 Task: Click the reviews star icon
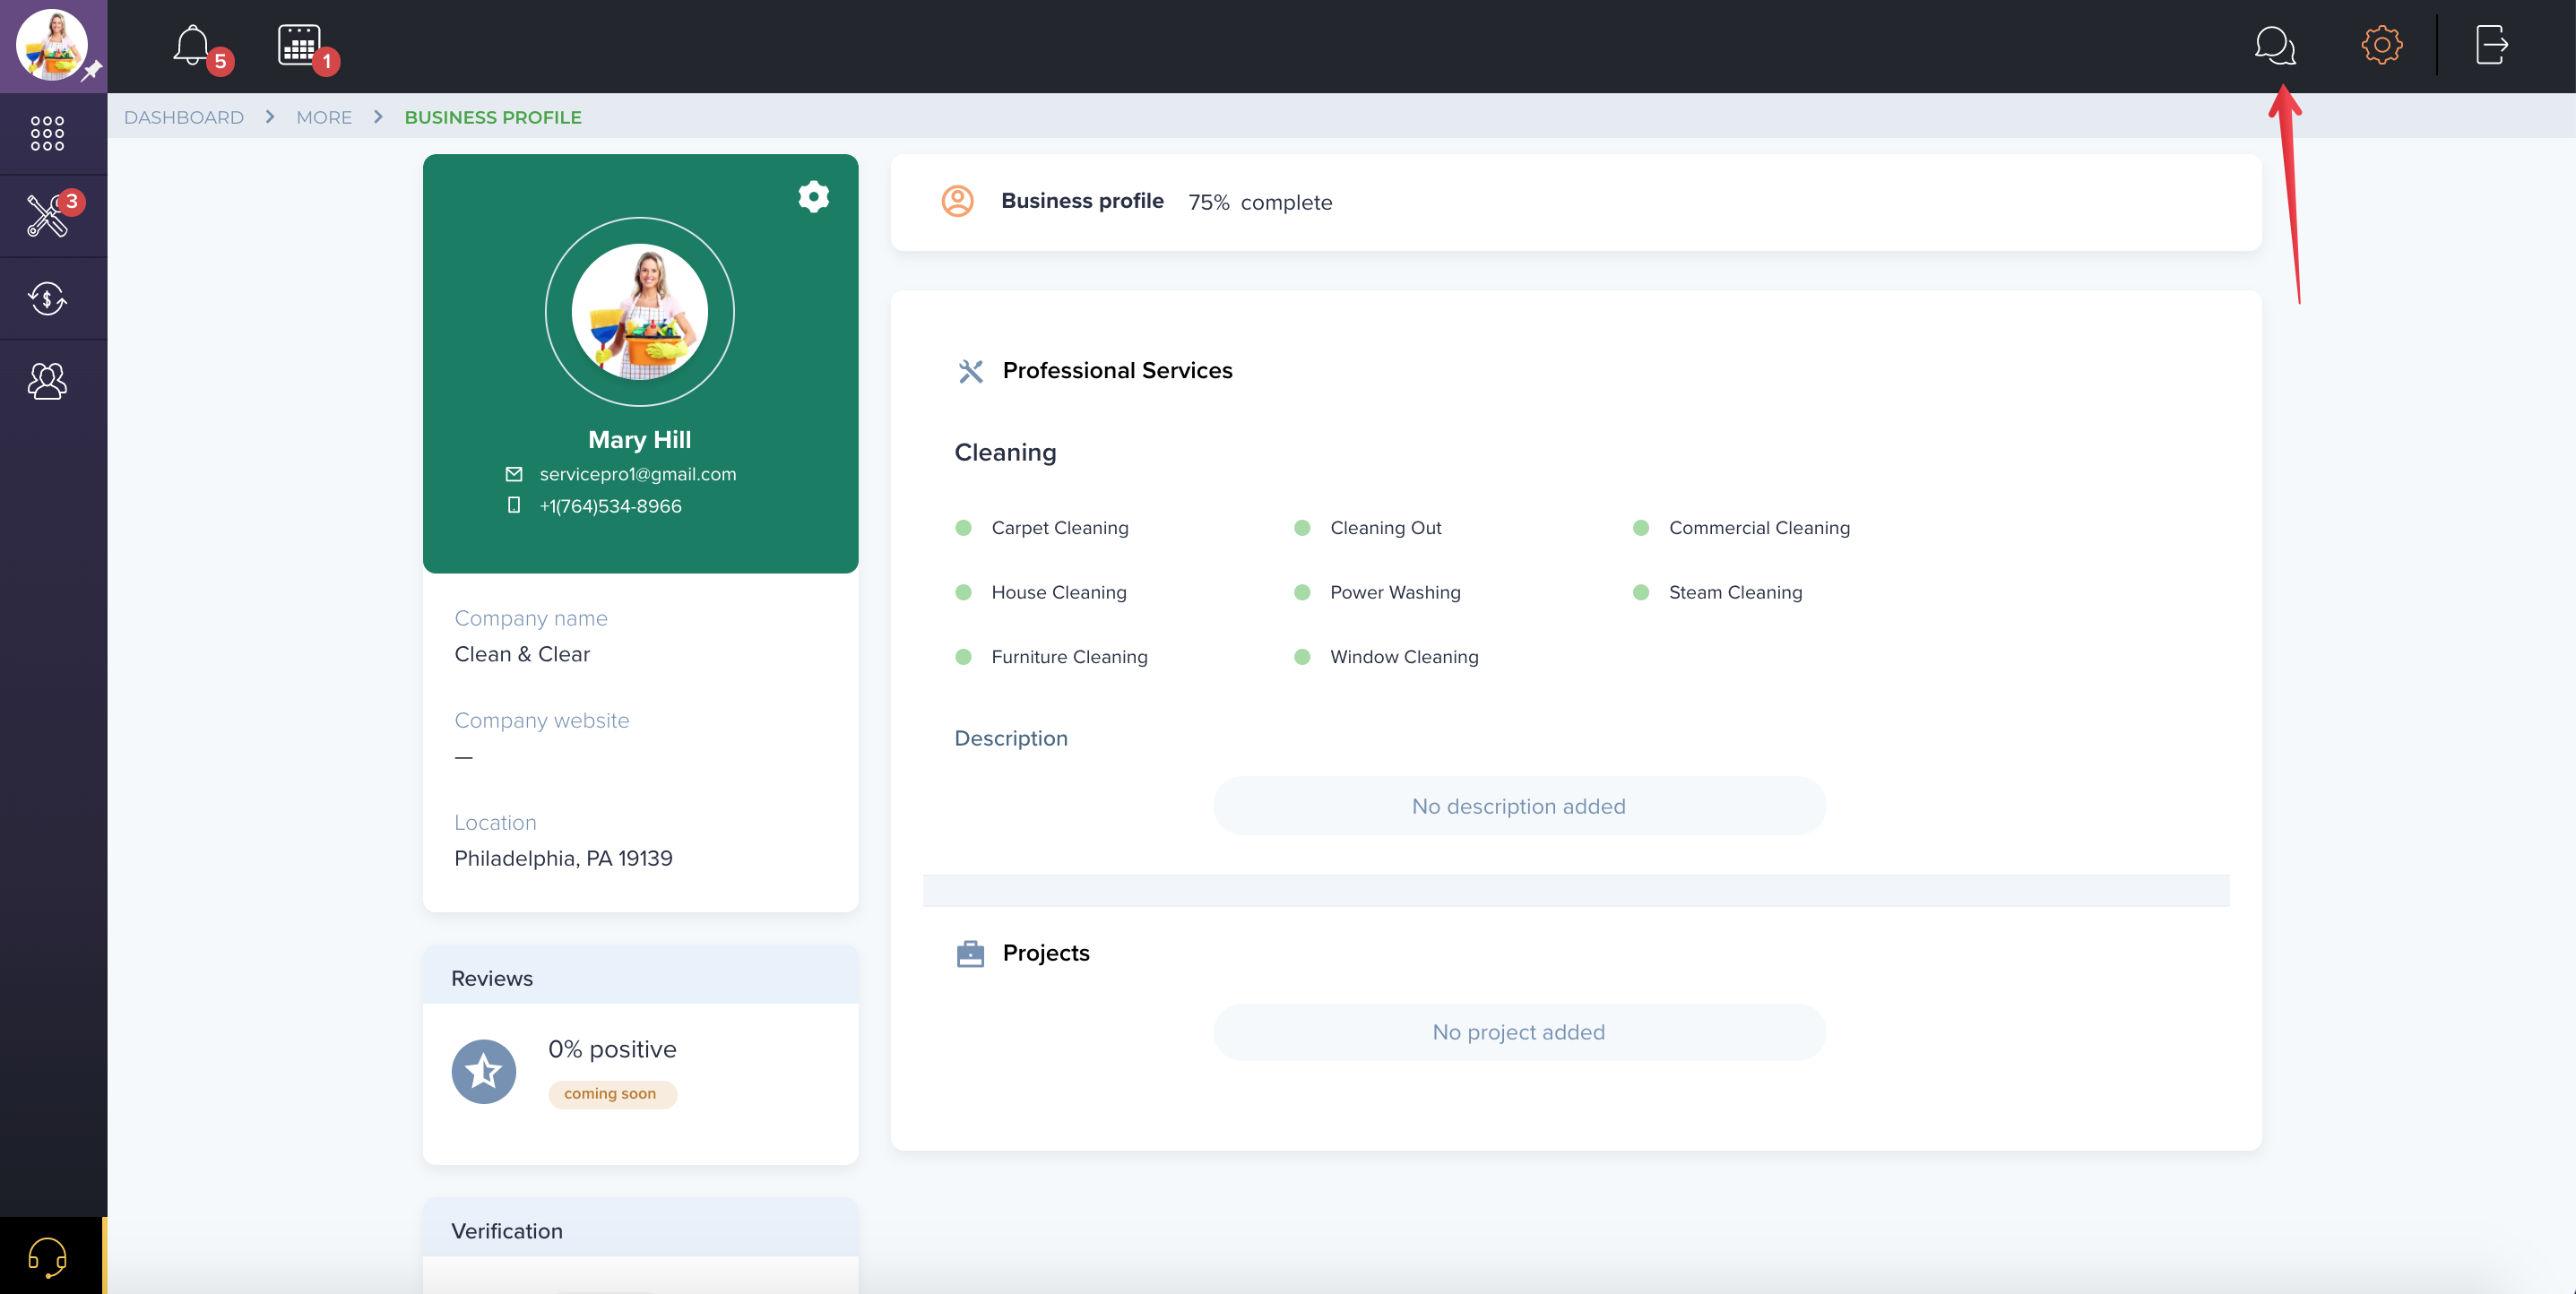coord(483,1071)
